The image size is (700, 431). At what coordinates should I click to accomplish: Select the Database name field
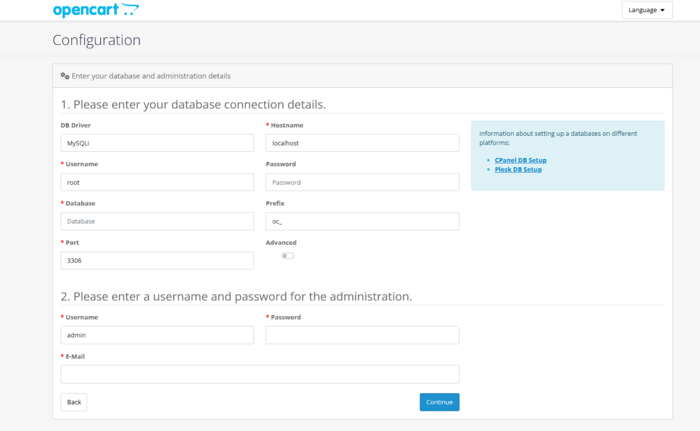point(157,221)
